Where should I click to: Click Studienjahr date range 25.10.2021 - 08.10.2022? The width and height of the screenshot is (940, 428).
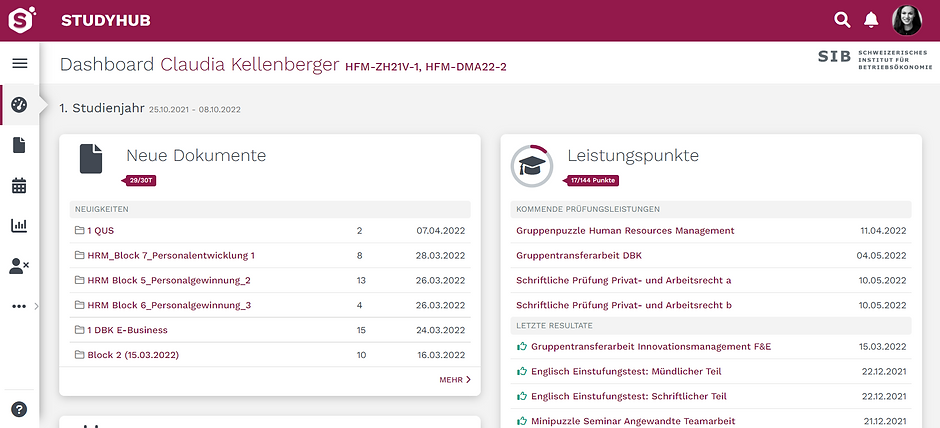pyautogui.click(x=195, y=110)
